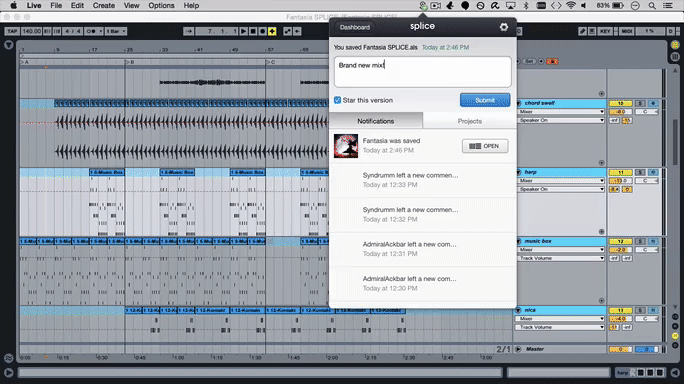Toggle track activator 12 on chord swell

[x=620, y=103]
